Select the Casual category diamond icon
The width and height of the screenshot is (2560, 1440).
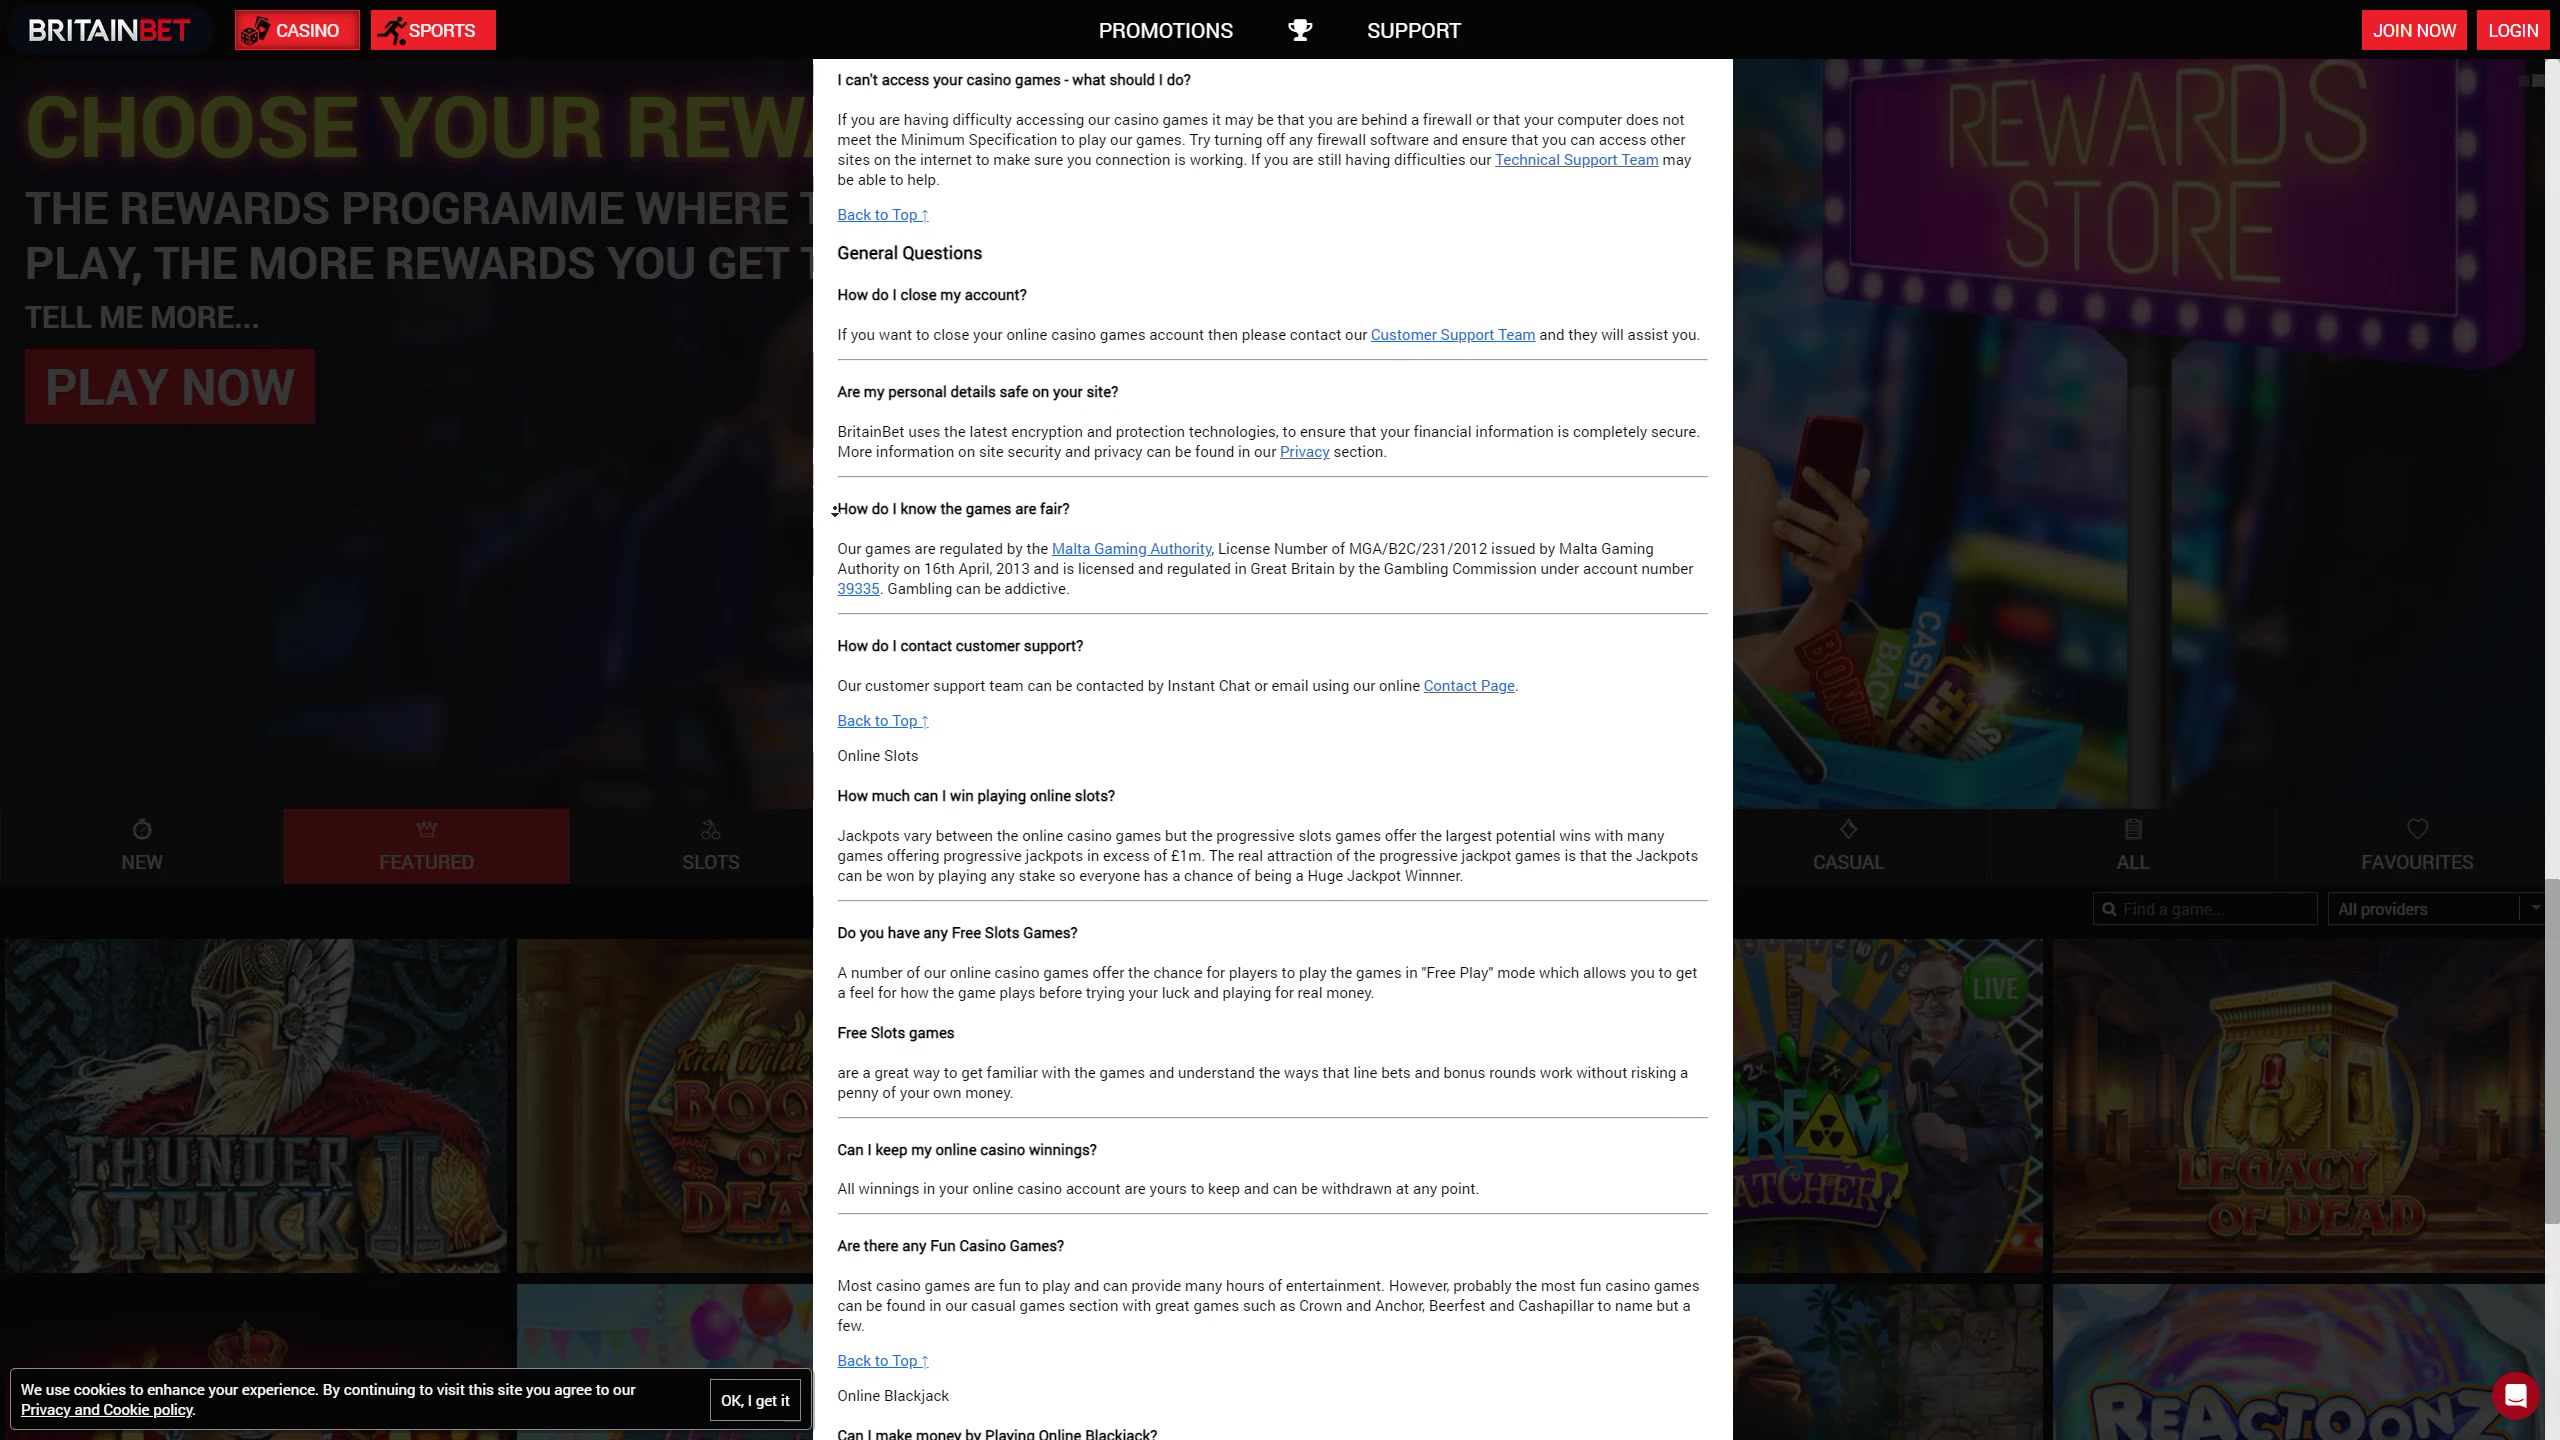click(x=1847, y=830)
